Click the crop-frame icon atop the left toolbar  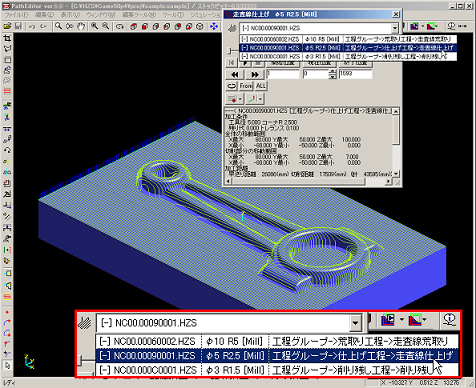click(x=7, y=38)
